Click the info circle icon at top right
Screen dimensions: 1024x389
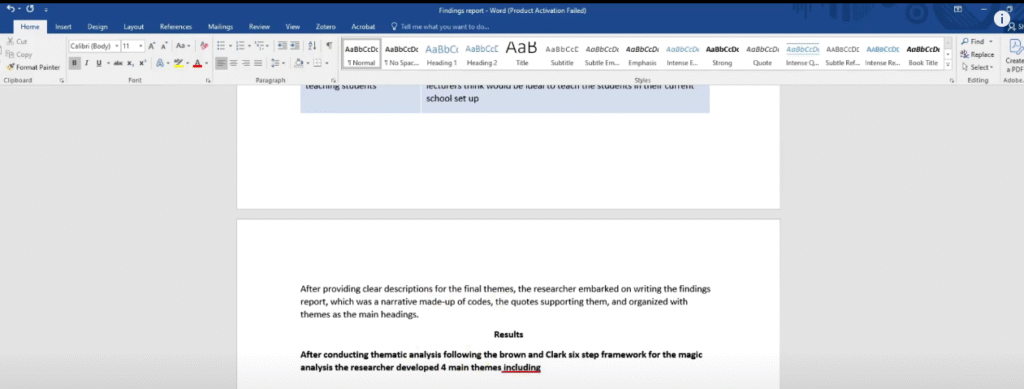click(x=1002, y=19)
